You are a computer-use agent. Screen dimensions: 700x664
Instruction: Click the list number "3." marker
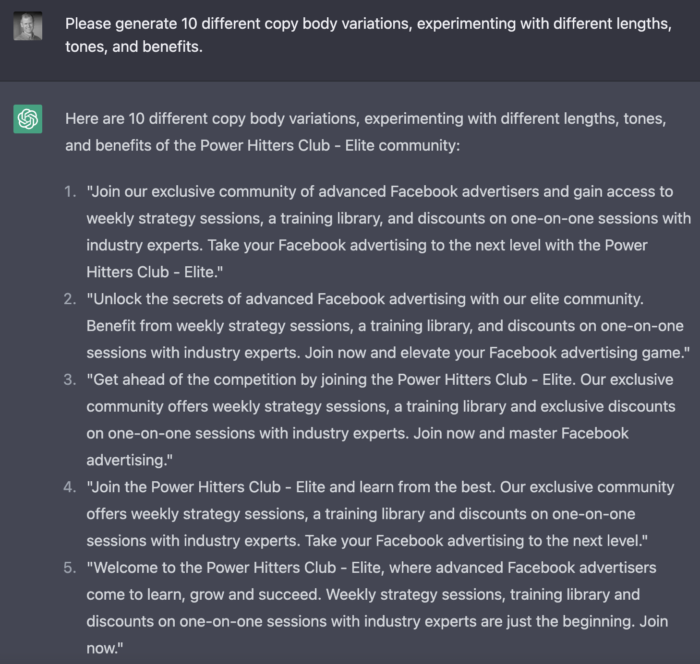point(70,380)
